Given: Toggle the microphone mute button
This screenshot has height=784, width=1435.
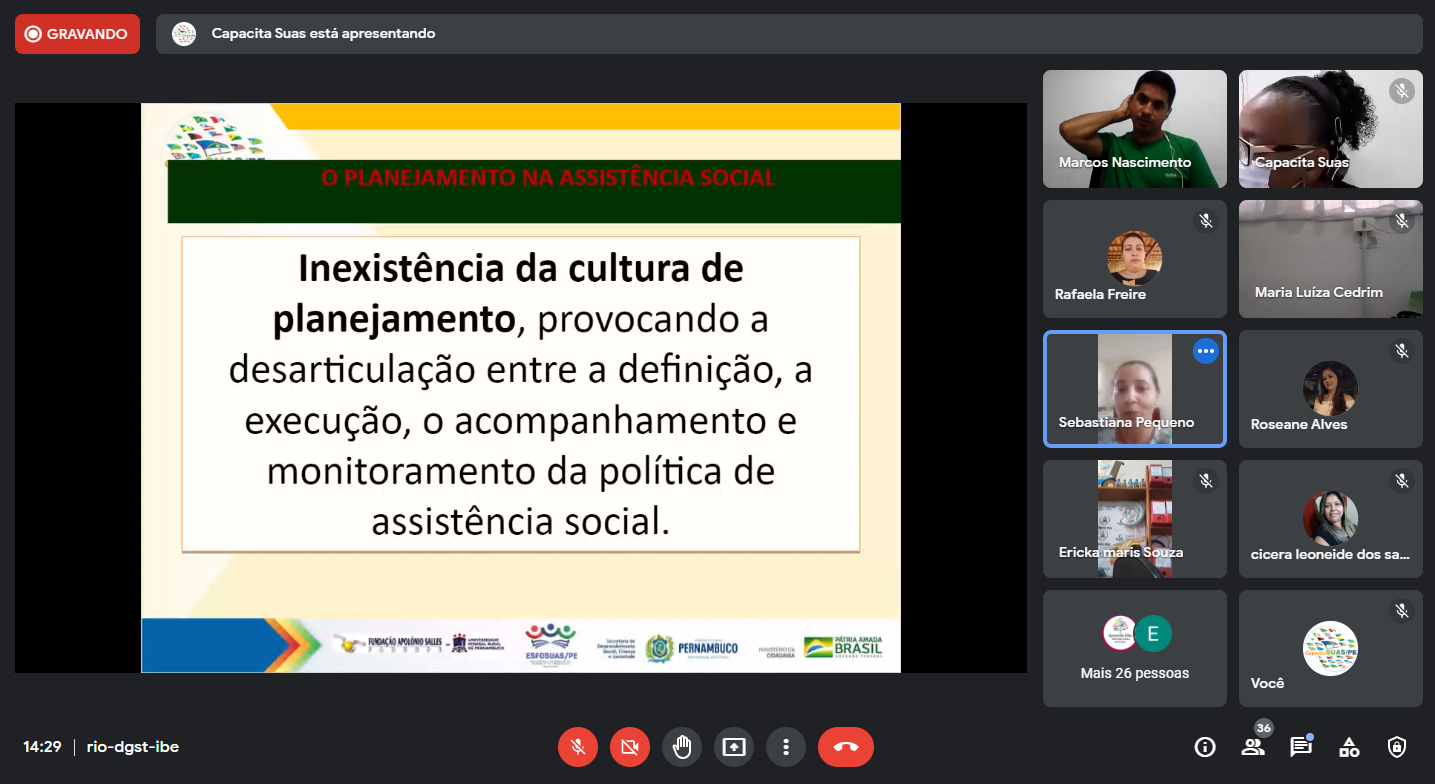Looking at the screenshot, I should click(x=578, y=747).
